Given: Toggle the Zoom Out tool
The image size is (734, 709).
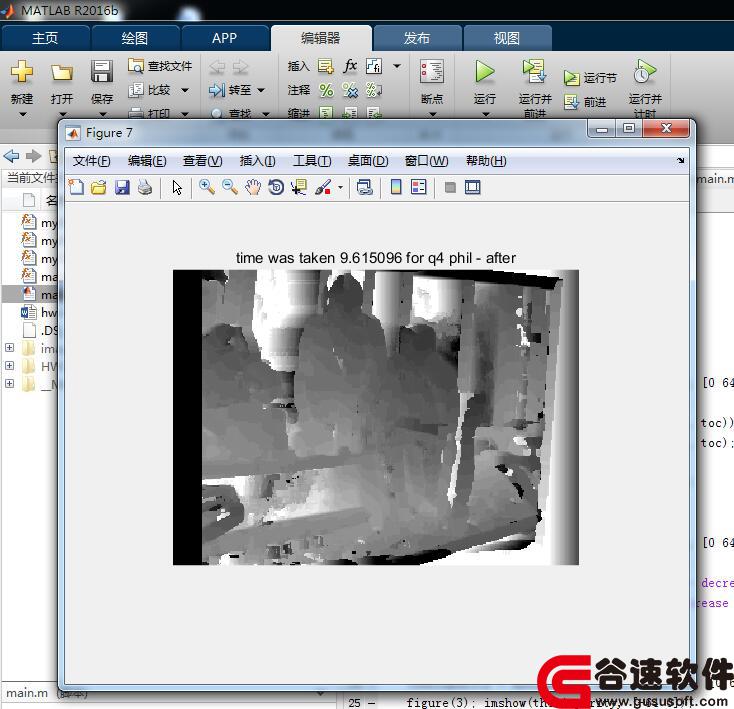Looking at the screenshot, I should (x=230, y=187).
